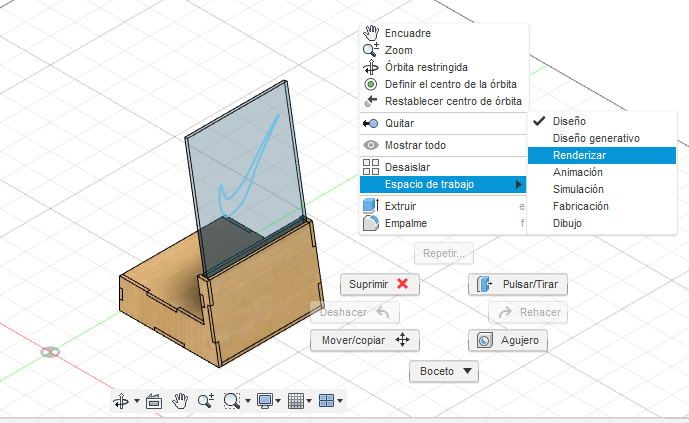Open the Display settings dropdown arrow

pos(278,401)
